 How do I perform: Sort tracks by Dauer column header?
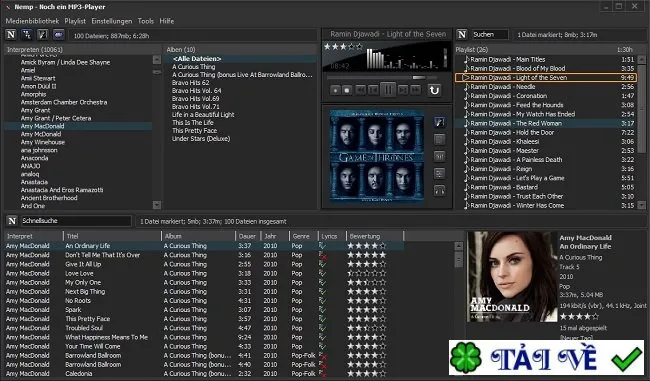[247, 236]
